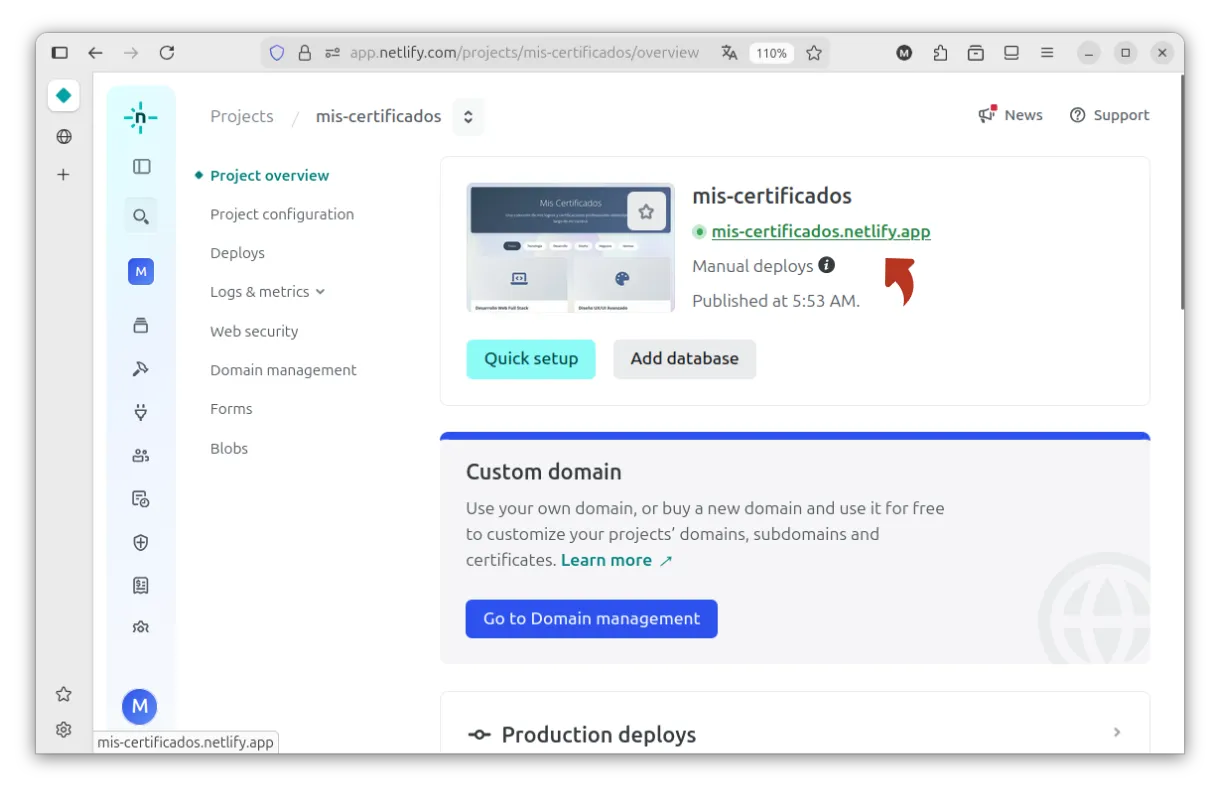The height and width of the screenshot is (792, 1220).
Task: Toggle the Netlify sidebar panel icon
Action: (x=141, y=167)
